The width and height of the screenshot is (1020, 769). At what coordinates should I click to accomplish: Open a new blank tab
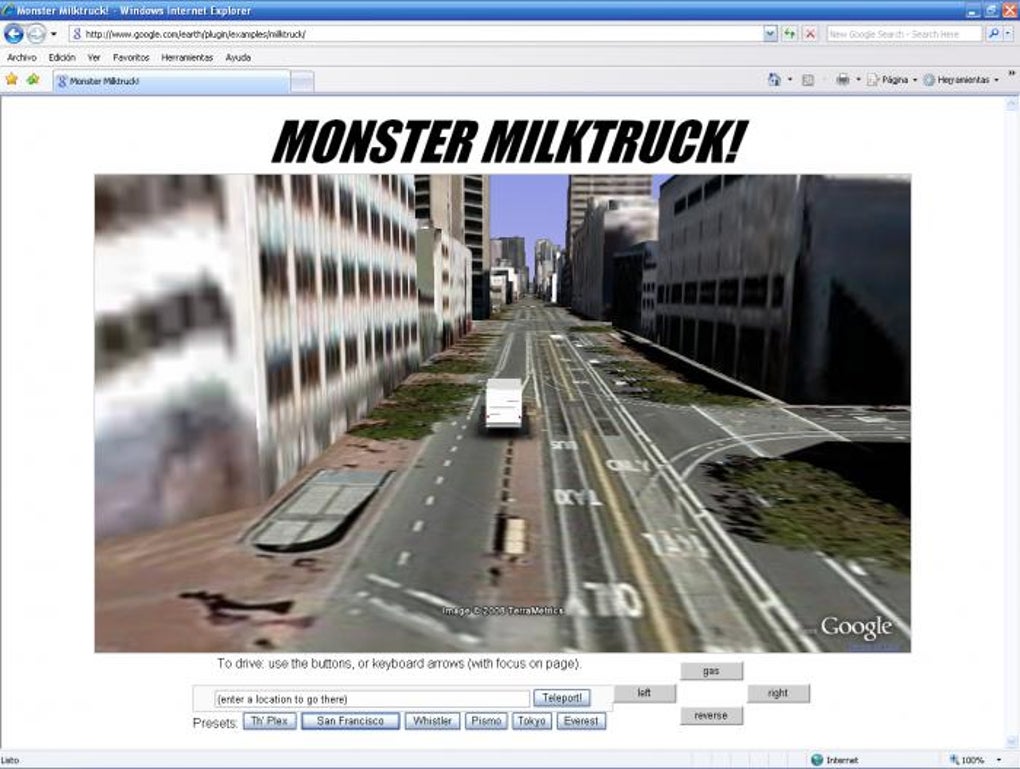click(x=302, y=82)
